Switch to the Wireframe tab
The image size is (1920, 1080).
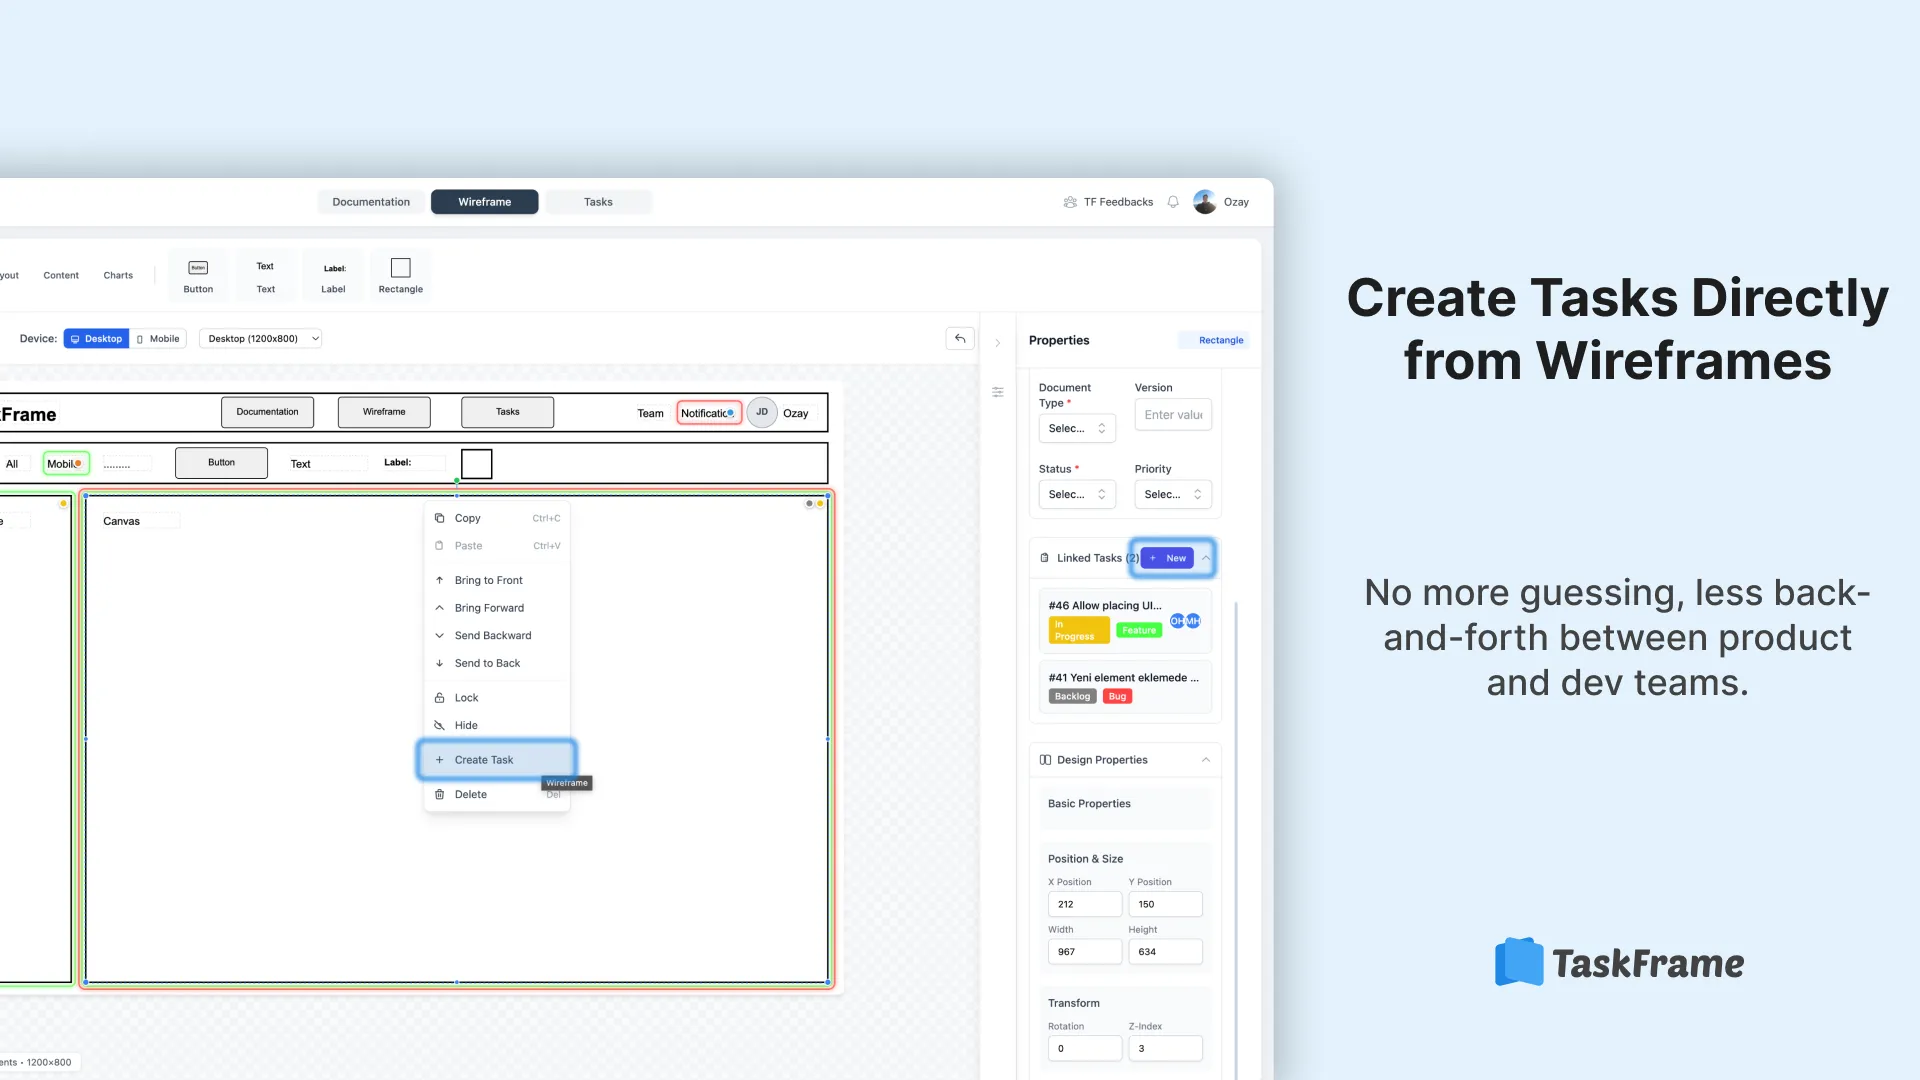coord(484,202)
